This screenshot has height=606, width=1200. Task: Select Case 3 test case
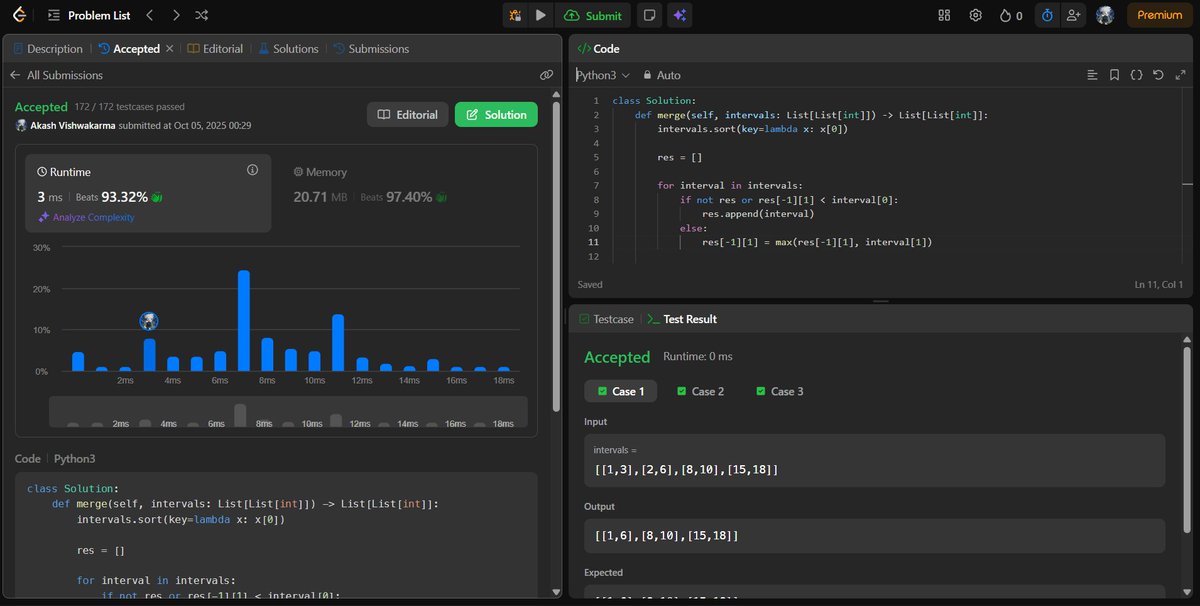pyautogui.click(x=779, y=391)
